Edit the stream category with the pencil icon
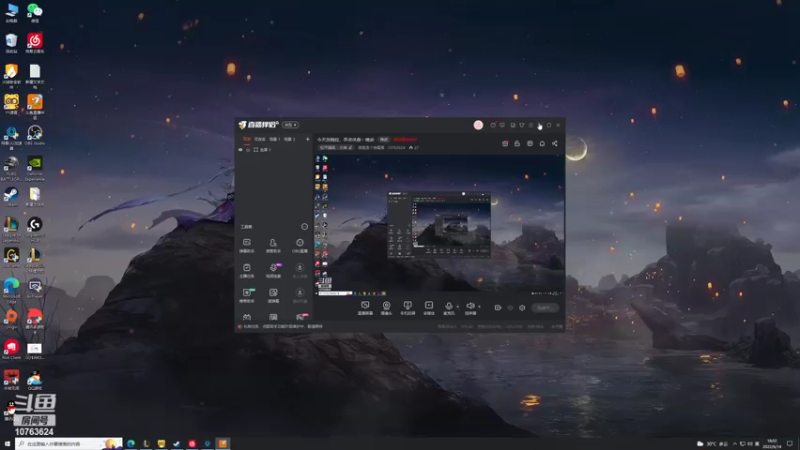The height and width of the screenshot is (450, 800). [x=350, y=147]
